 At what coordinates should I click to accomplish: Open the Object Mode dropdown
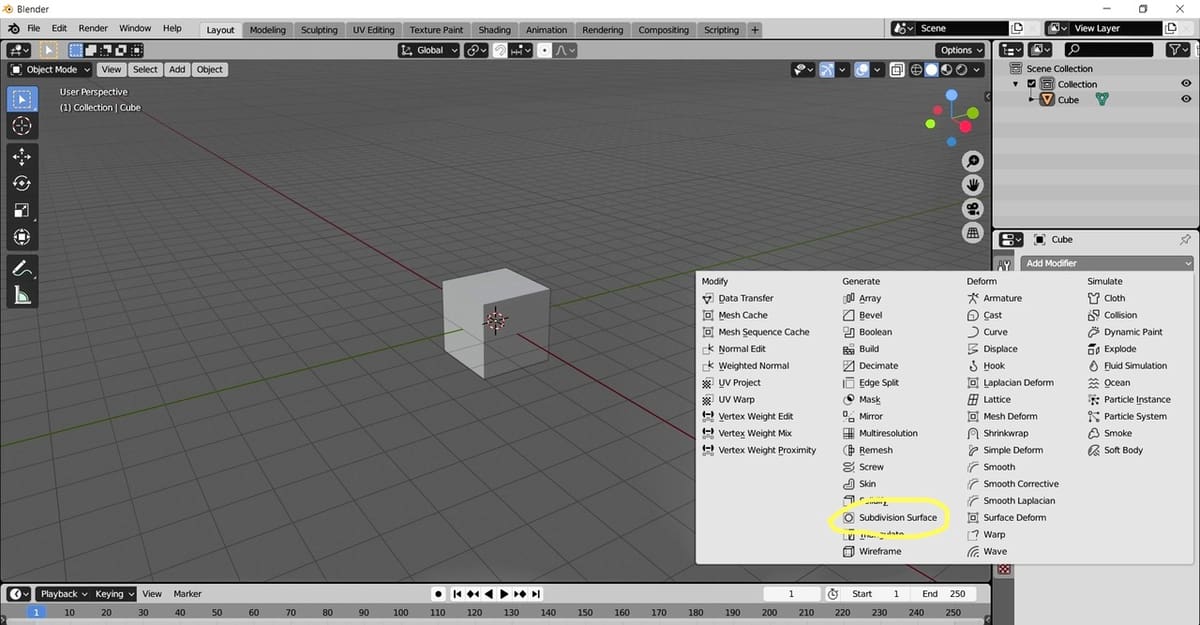click(x=50, y=70)
